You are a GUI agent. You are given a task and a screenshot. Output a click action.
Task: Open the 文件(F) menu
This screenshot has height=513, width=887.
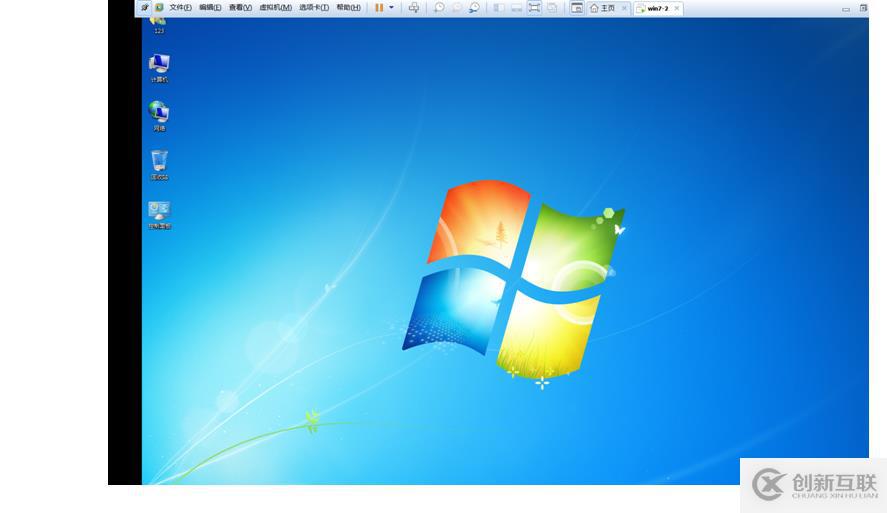pyautogui.click(x=180, y=8)
